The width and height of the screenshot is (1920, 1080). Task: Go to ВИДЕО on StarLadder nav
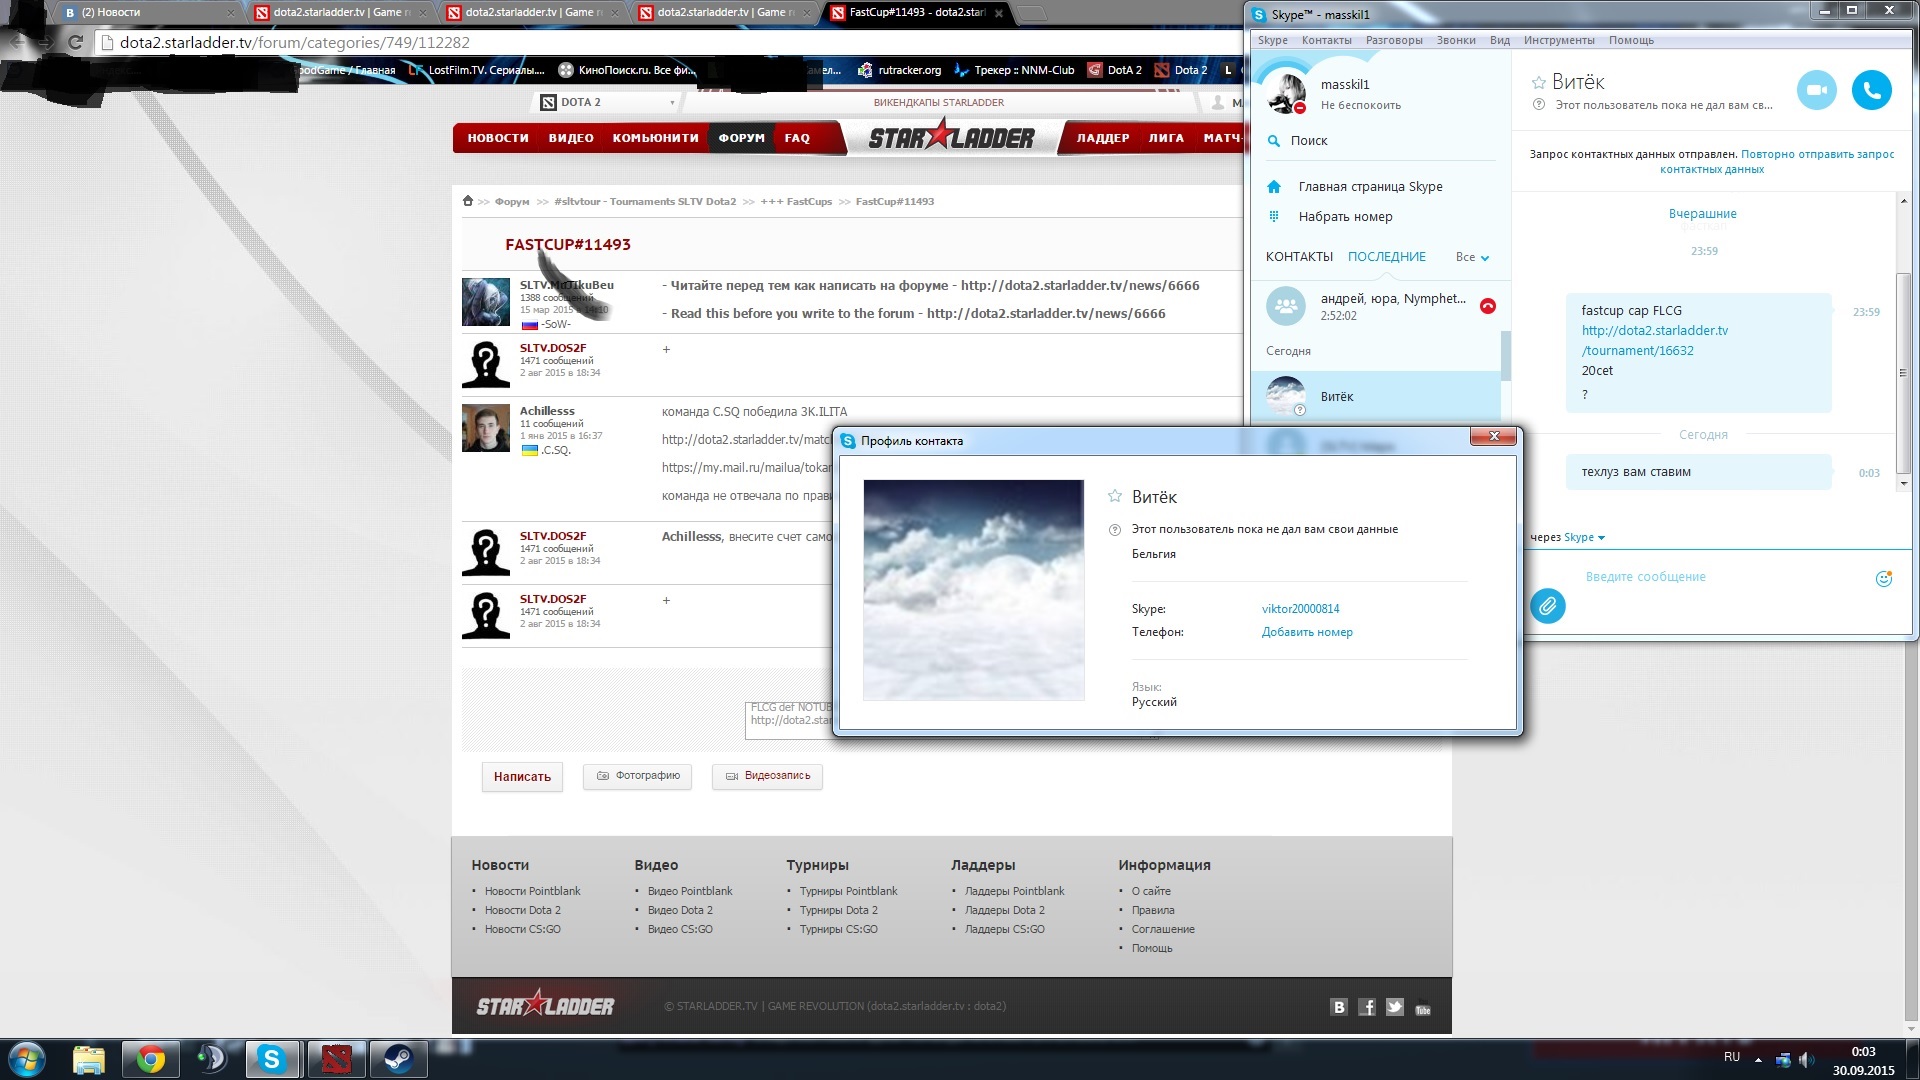(x=571, y=138)
